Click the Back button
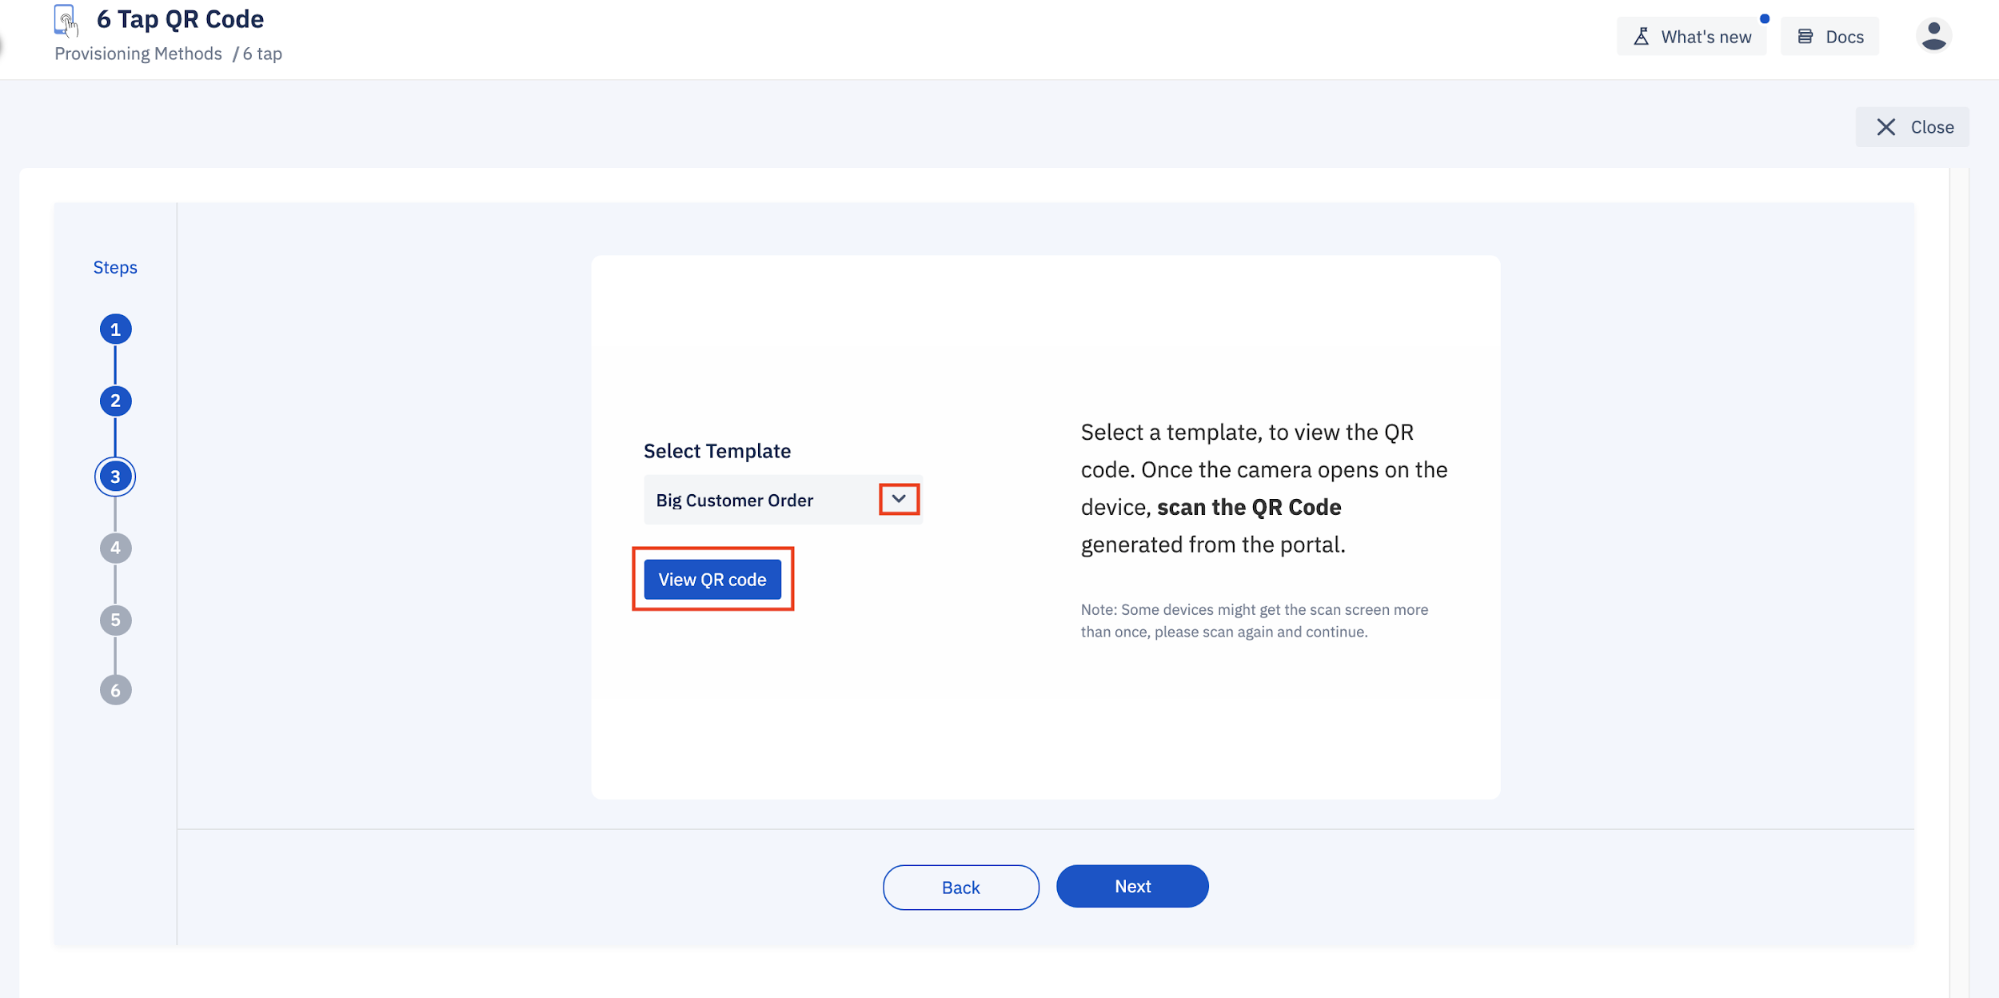This screenshot has width=1999, height=998. (x=959, y=886)
